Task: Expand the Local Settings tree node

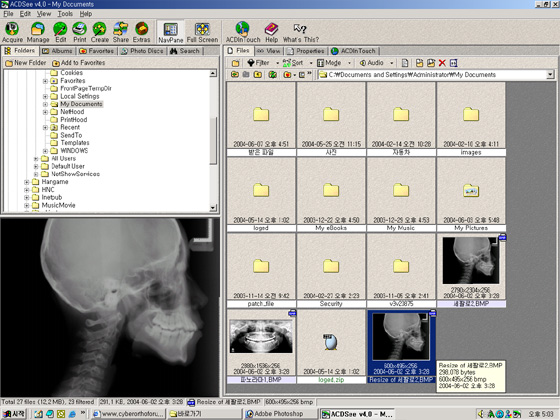Action: tap(45, 96)
